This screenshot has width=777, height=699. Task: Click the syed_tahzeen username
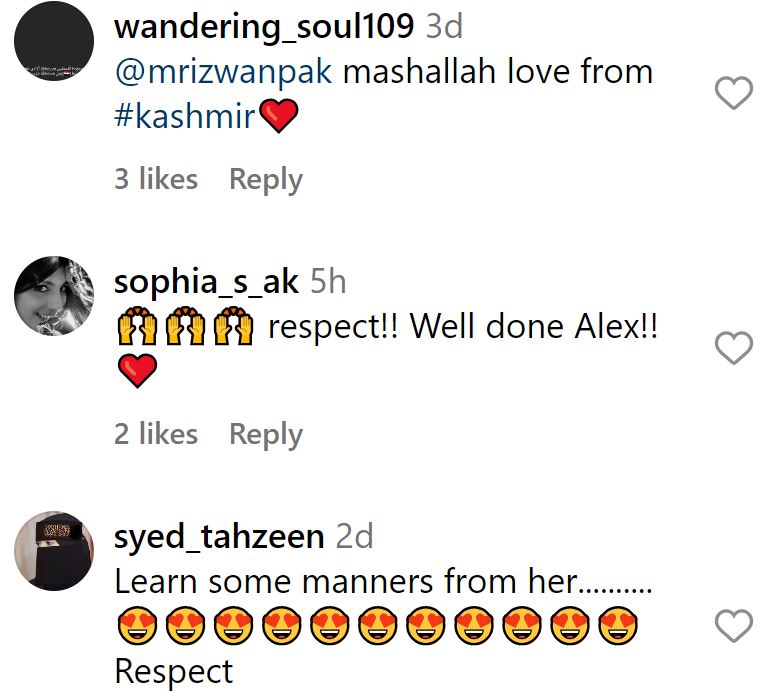point(219,537)
